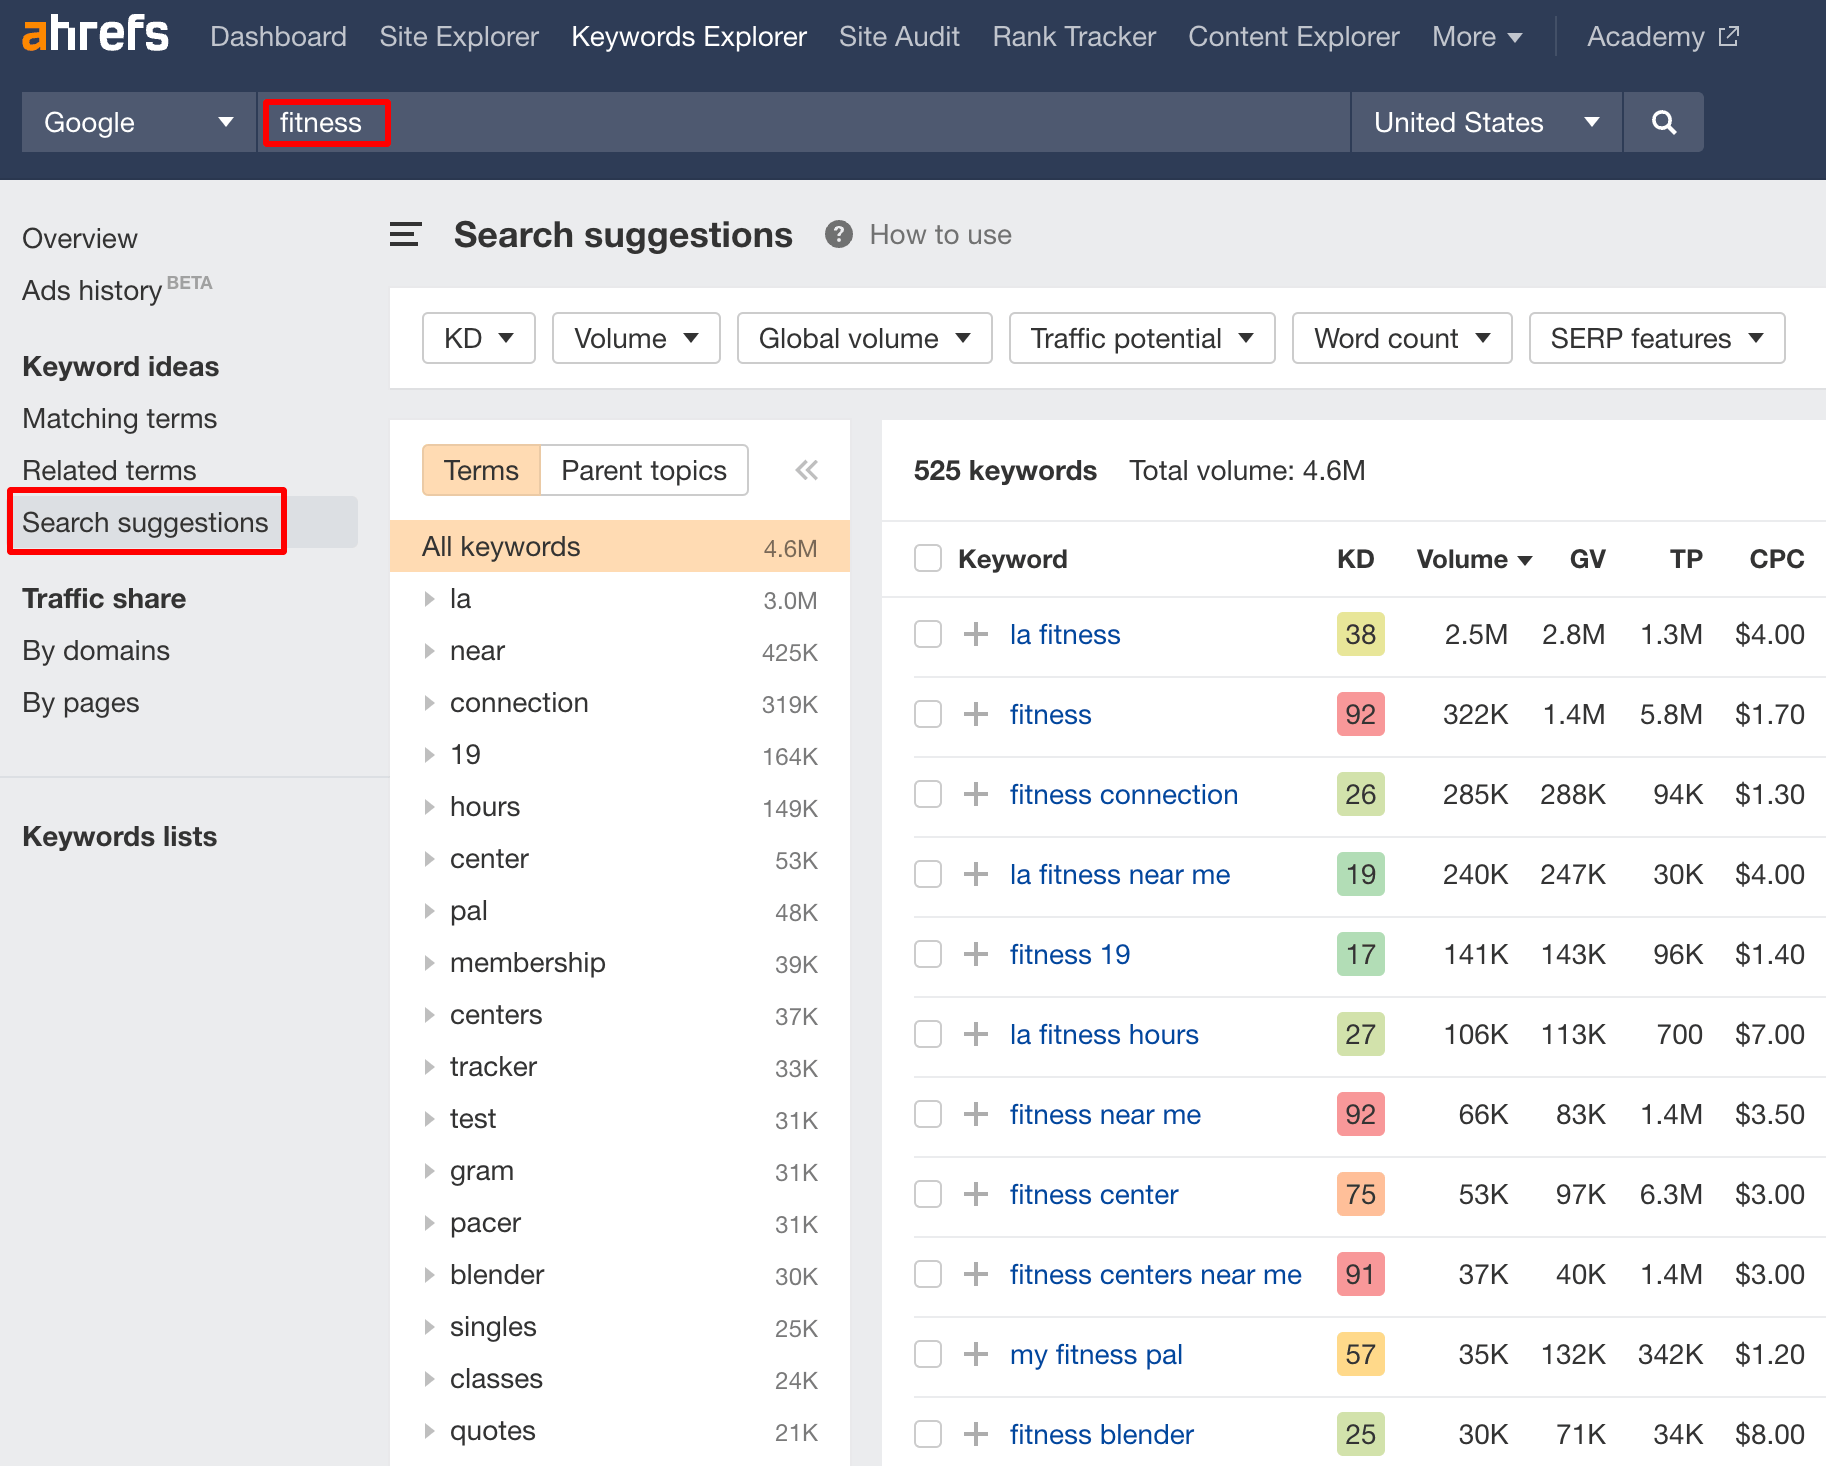Click the Ahrefs logo
The image size is (1826, 1466).
(95, 34)
